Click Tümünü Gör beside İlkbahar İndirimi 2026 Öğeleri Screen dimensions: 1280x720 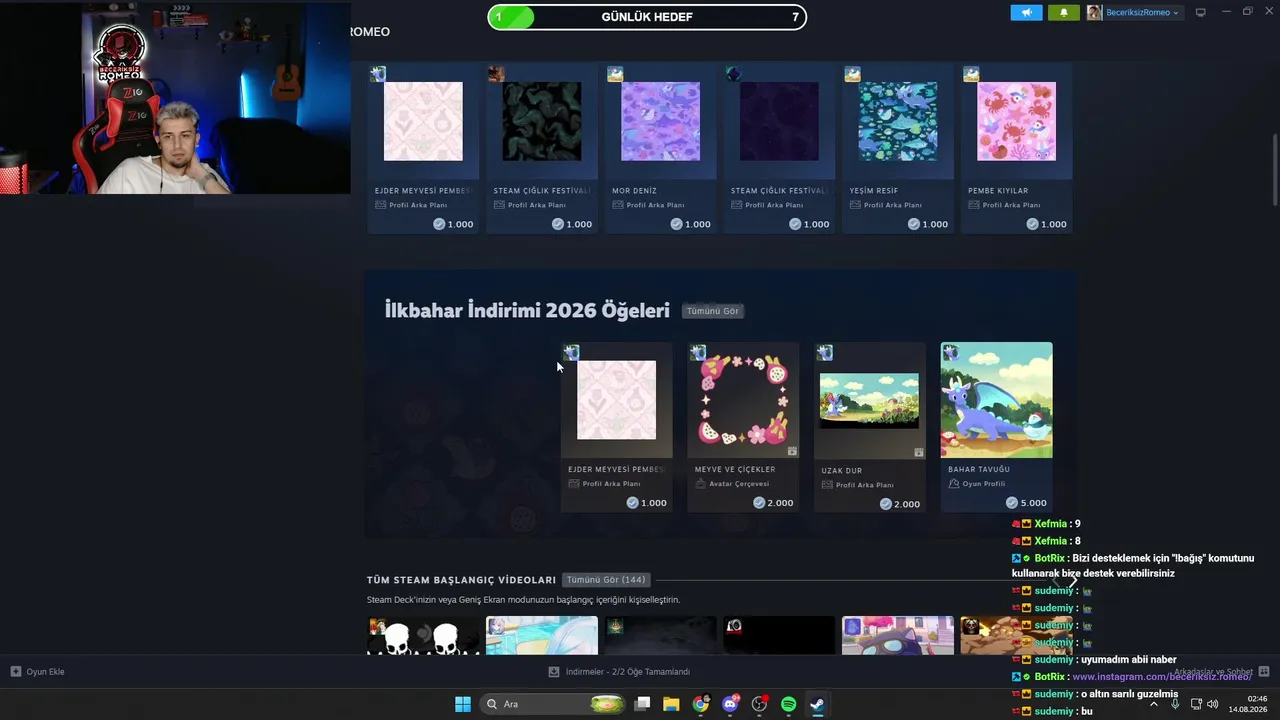(x=713, y=311)
